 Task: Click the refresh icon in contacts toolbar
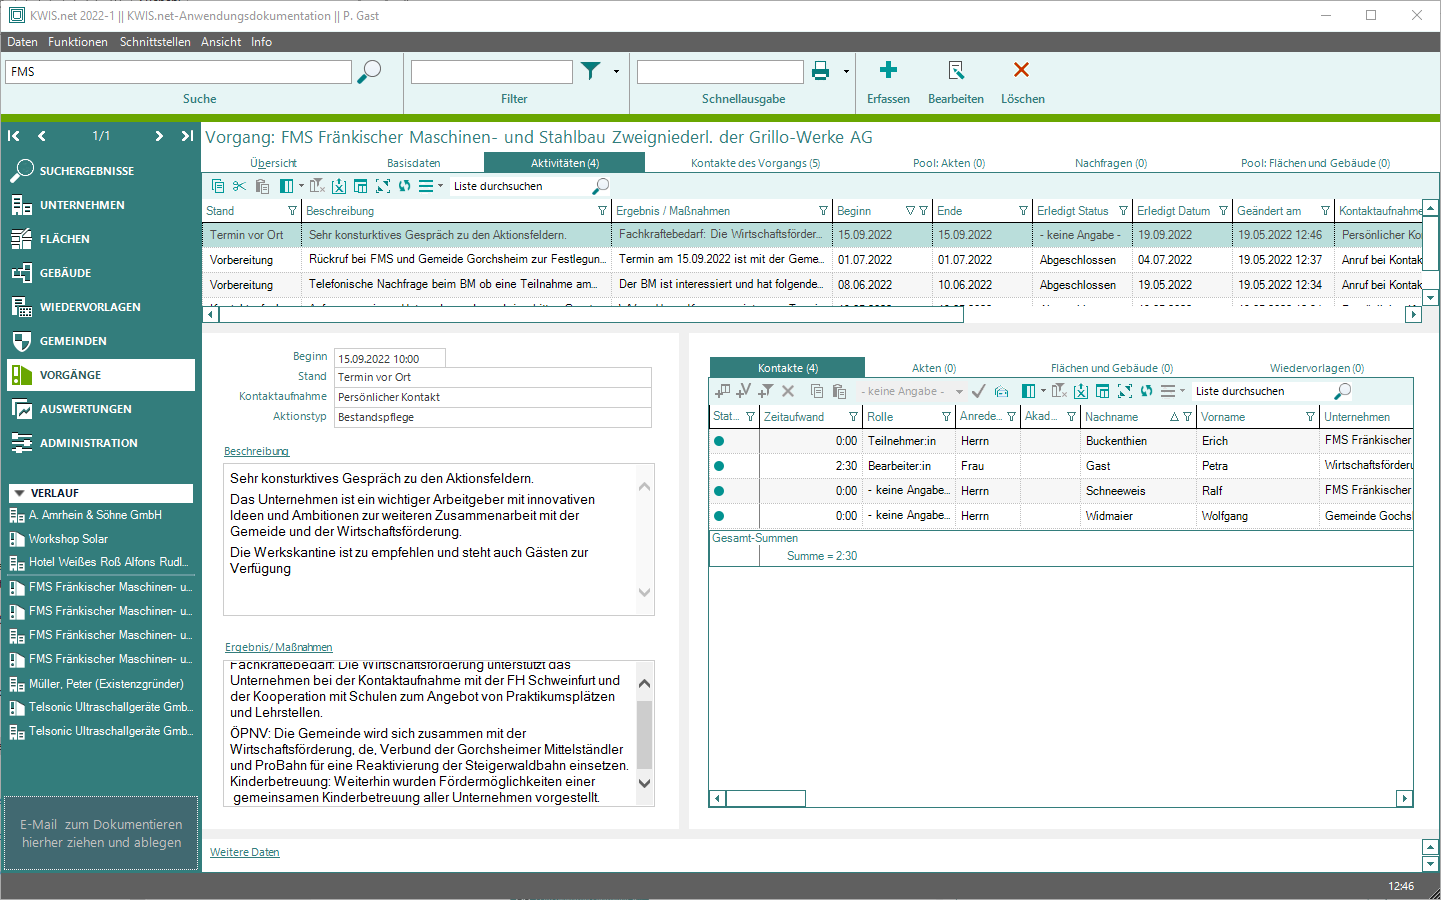[1147, 391]
